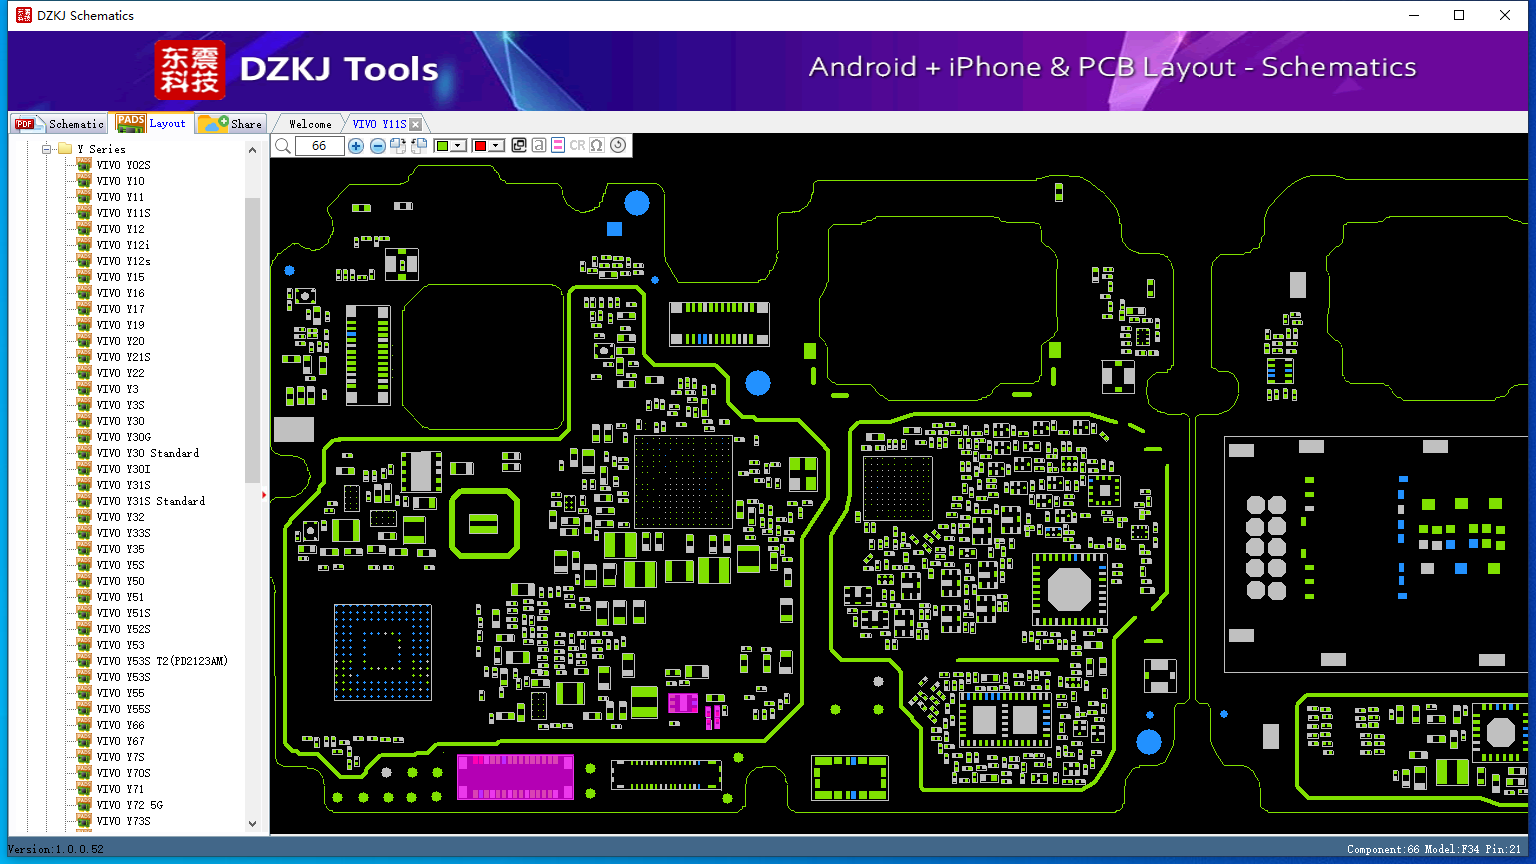Switch to the Welcome tab

(310, 124)
